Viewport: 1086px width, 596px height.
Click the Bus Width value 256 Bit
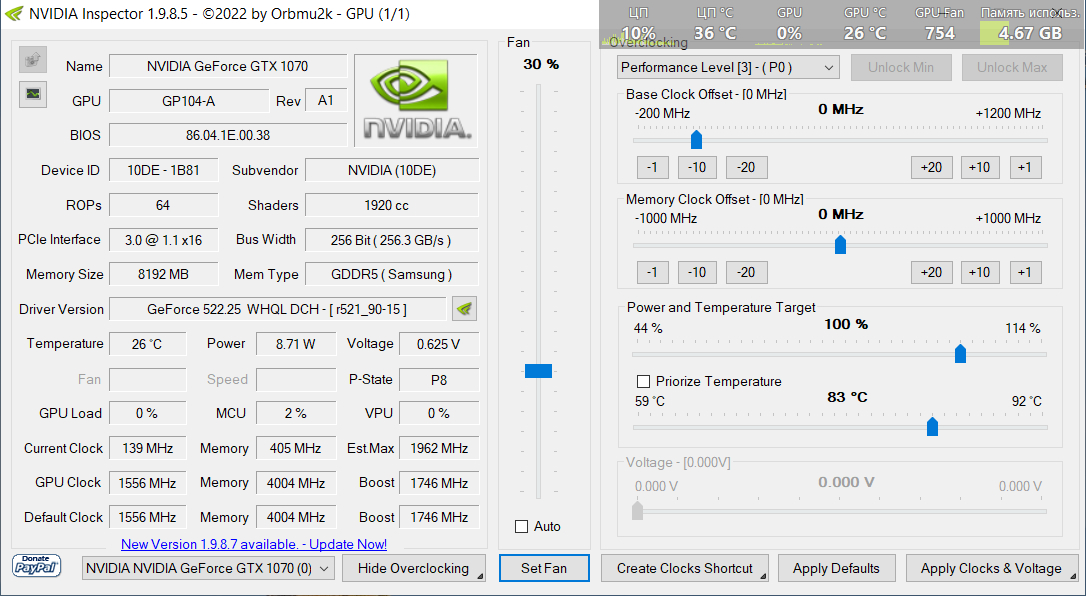391,240
